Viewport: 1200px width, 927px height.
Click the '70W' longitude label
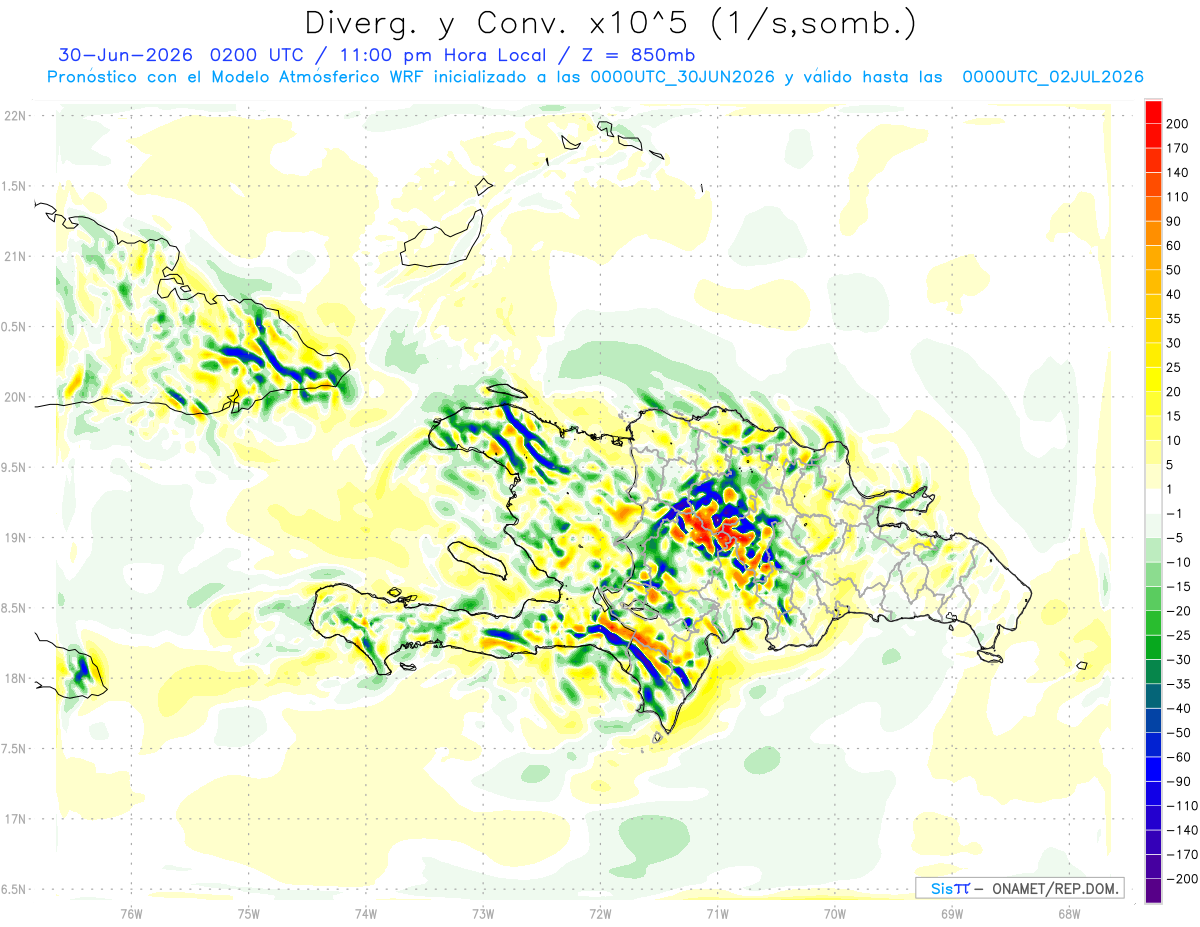pyautogui.click(x=835, y=913)
